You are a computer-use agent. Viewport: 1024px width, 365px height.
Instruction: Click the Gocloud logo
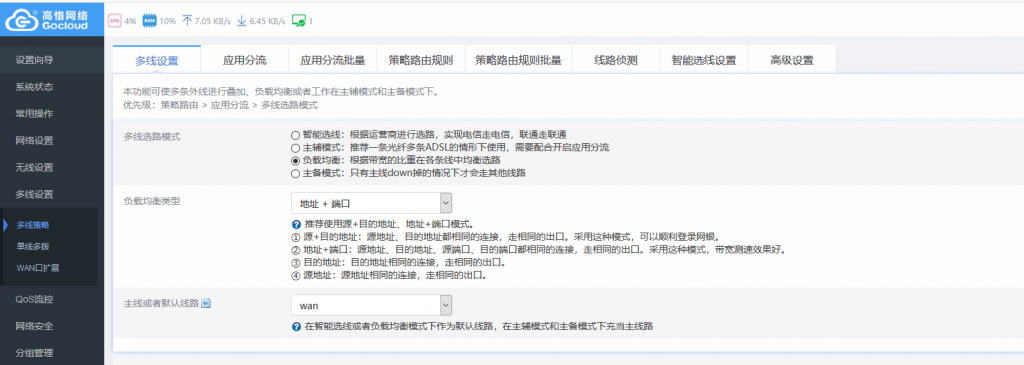[52, 20]
